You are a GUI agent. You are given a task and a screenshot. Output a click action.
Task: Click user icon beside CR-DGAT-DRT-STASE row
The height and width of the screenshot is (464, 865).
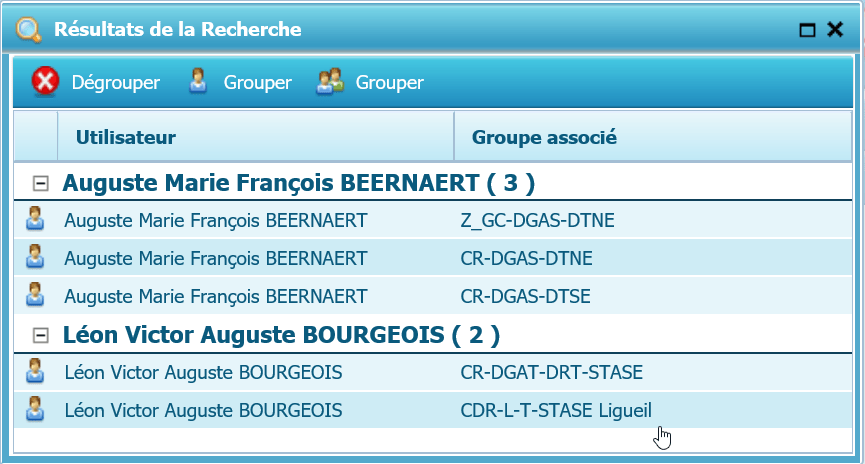pos(35,372)
